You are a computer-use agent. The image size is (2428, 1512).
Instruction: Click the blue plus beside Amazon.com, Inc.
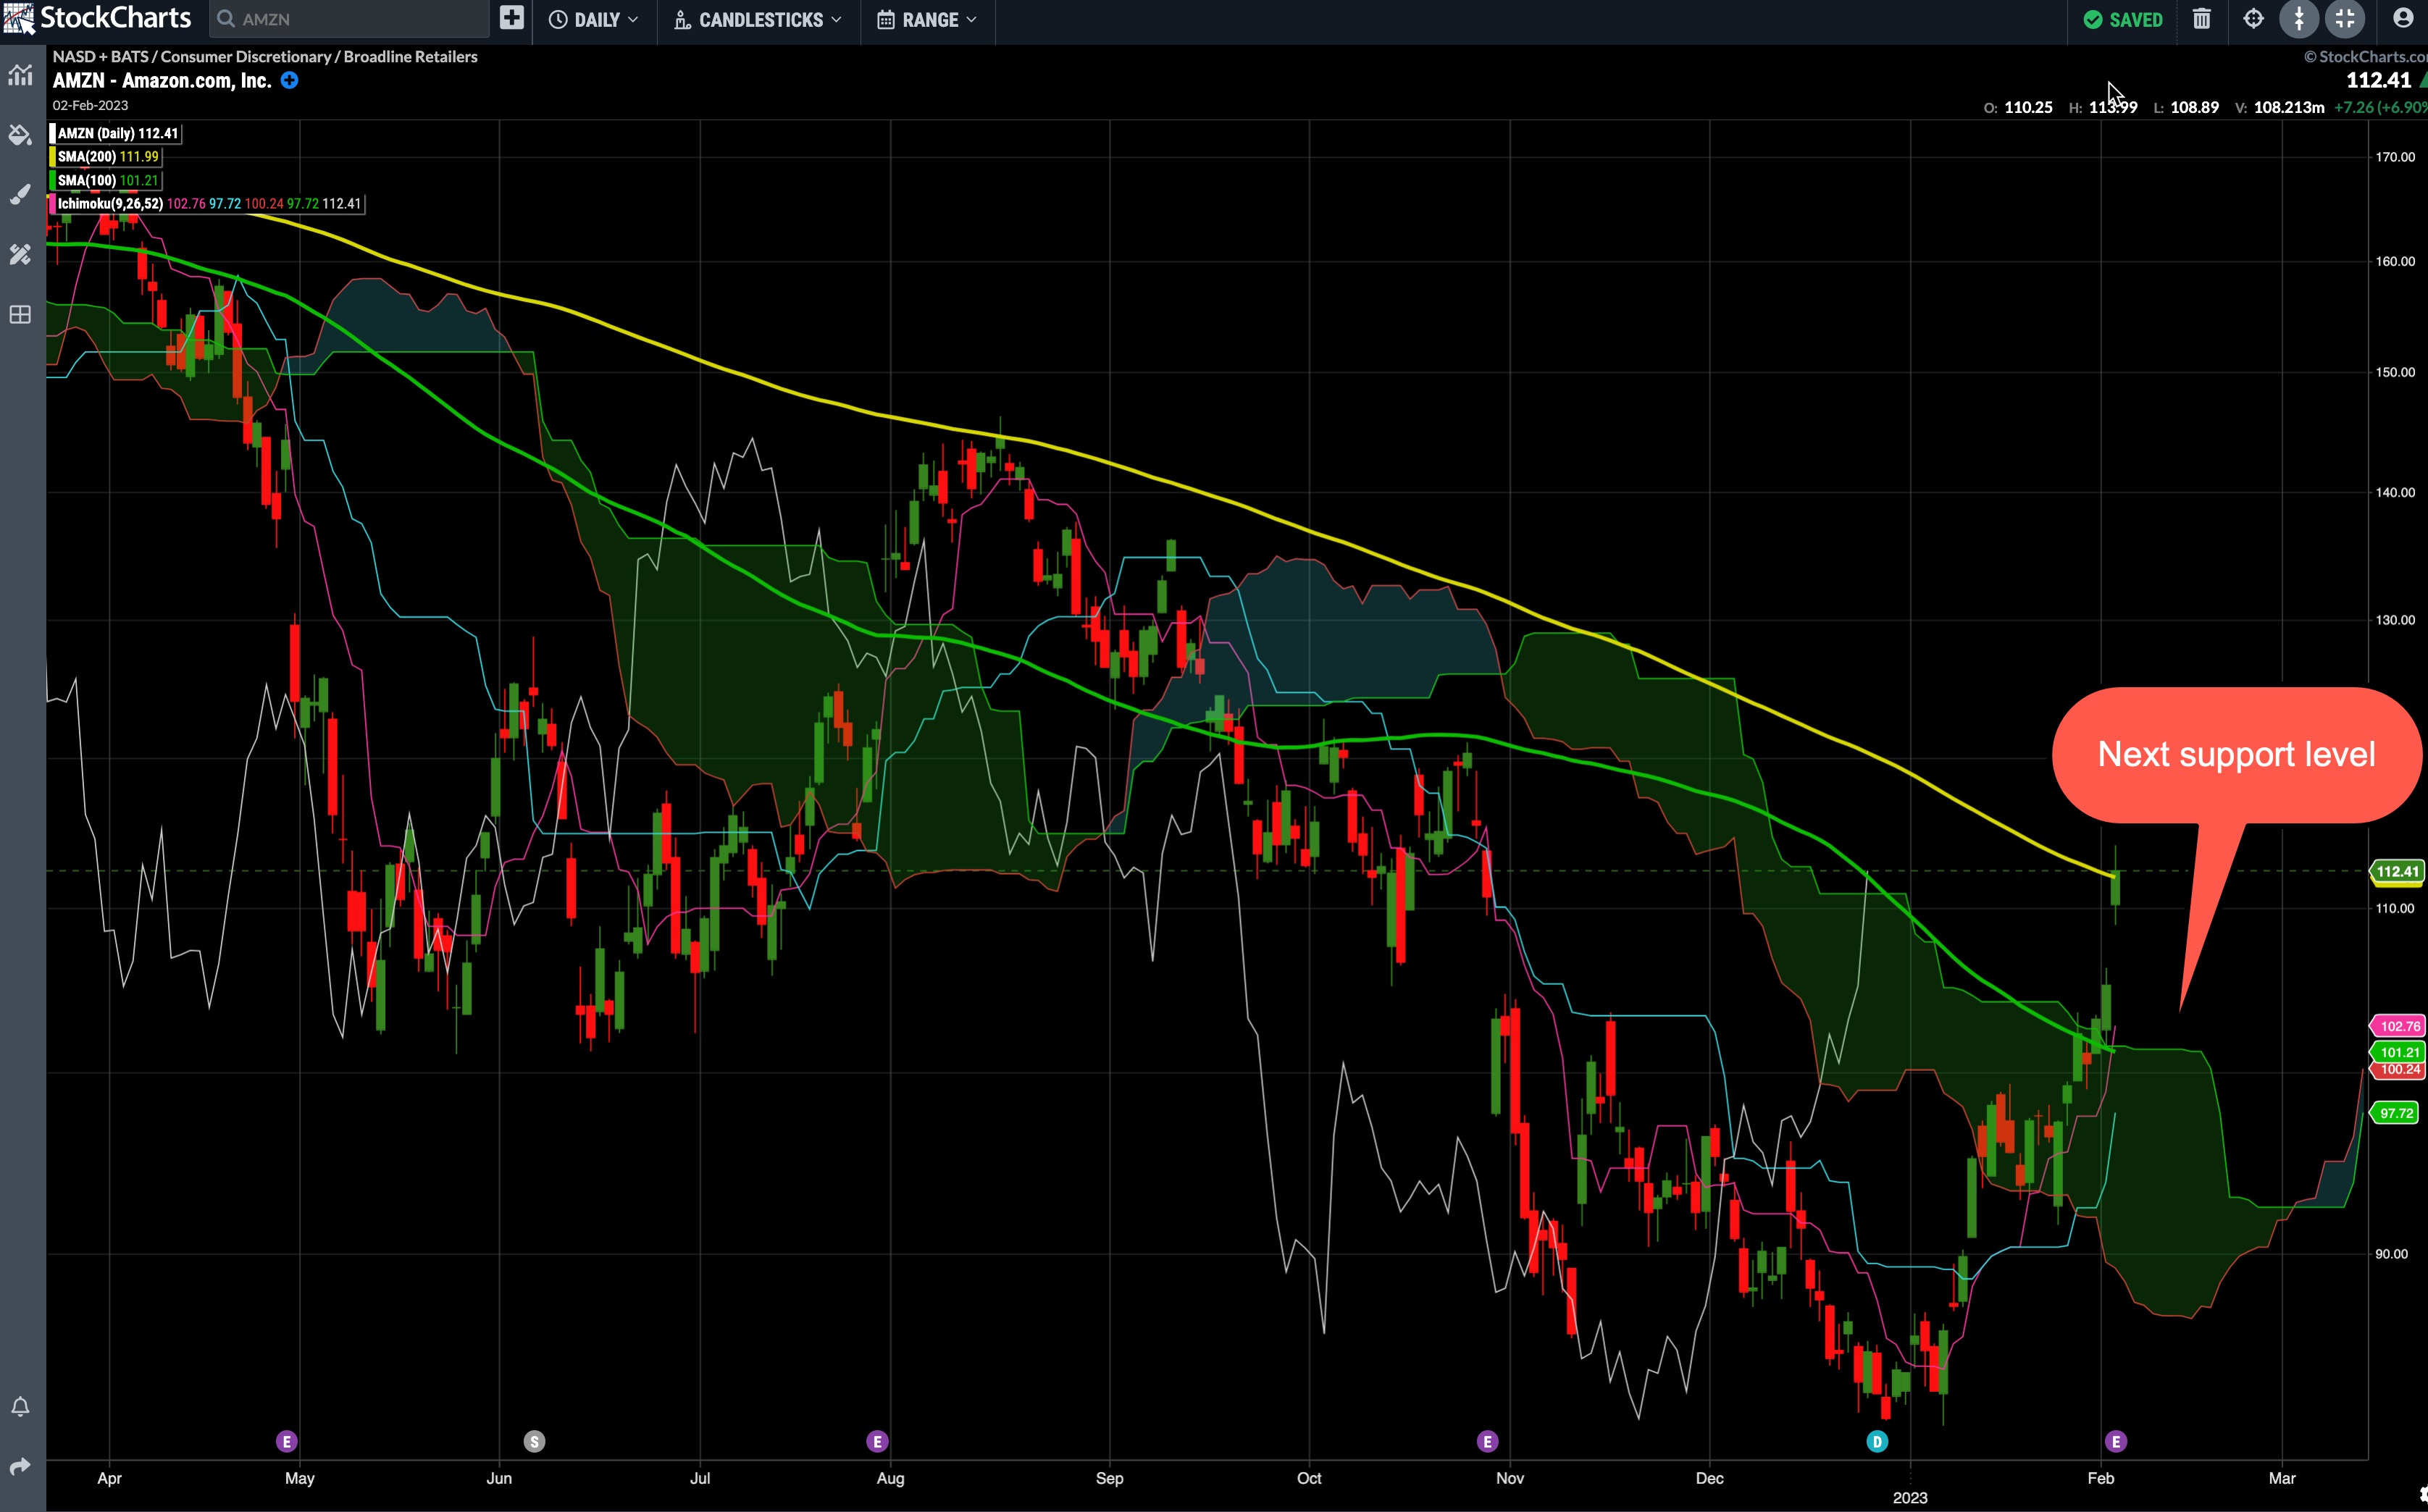tap(289, 81)
